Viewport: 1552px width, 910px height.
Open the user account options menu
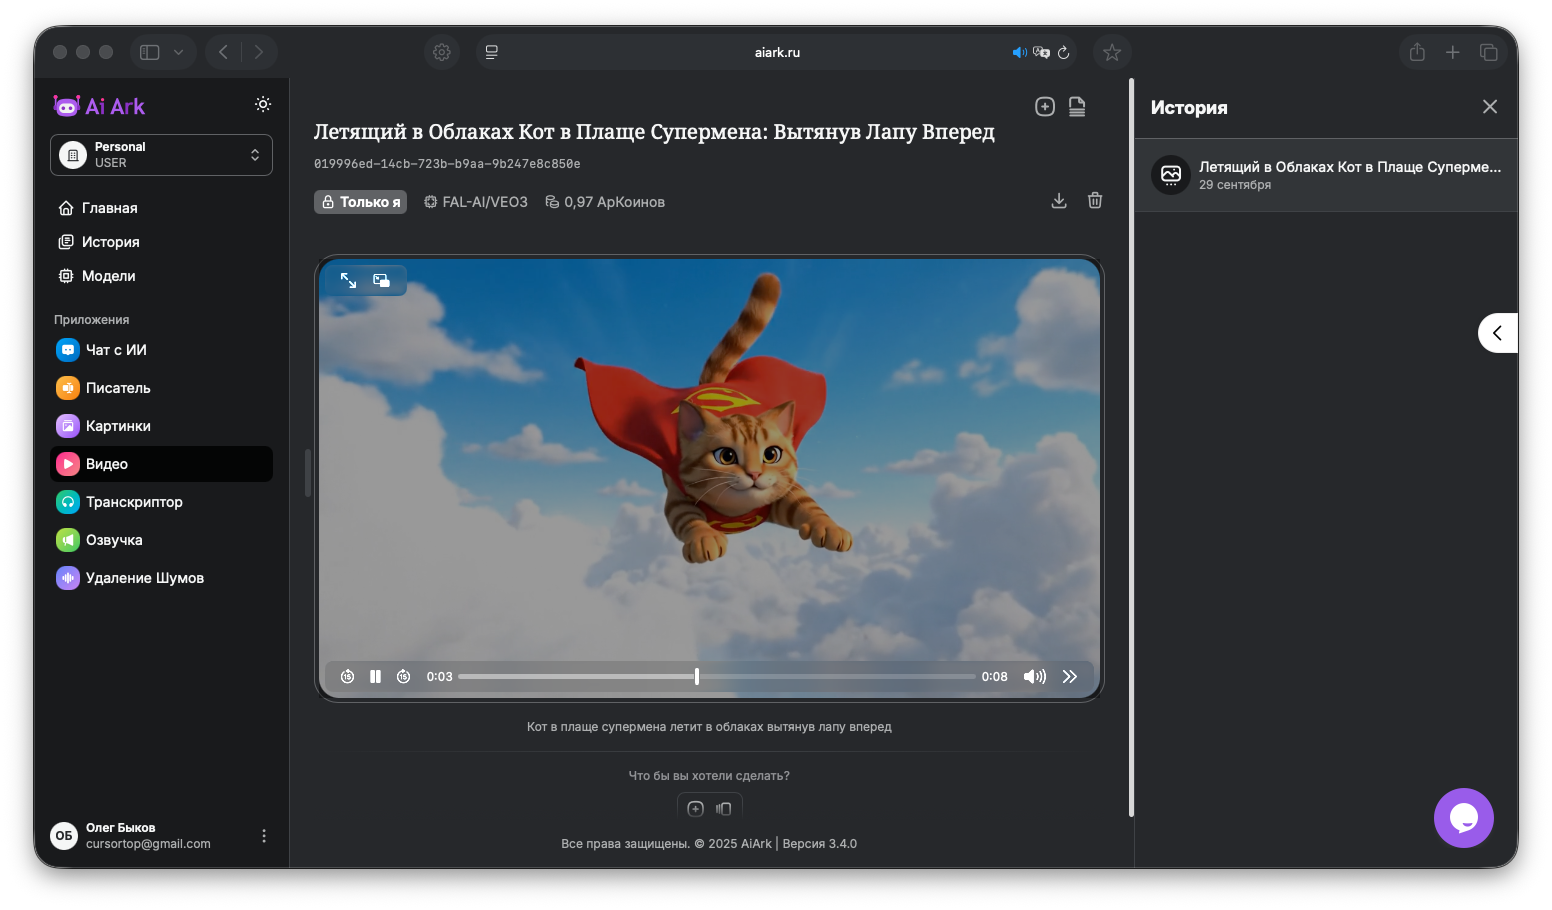point(264,836)
